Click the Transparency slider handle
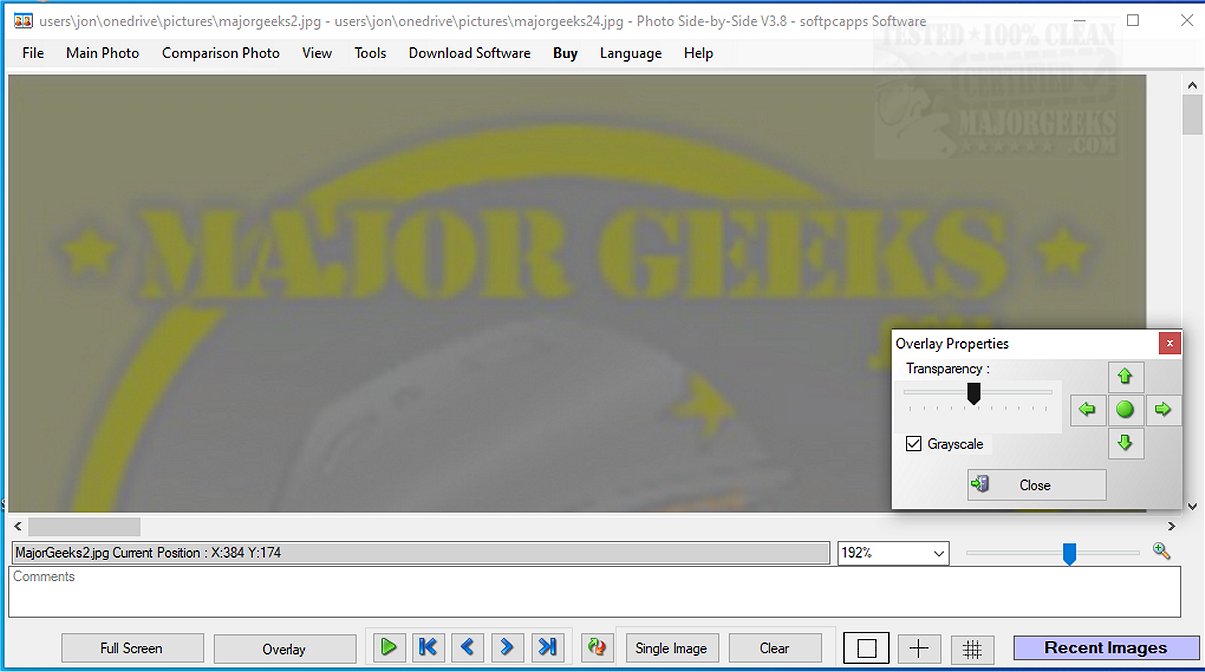 (973, 394)
